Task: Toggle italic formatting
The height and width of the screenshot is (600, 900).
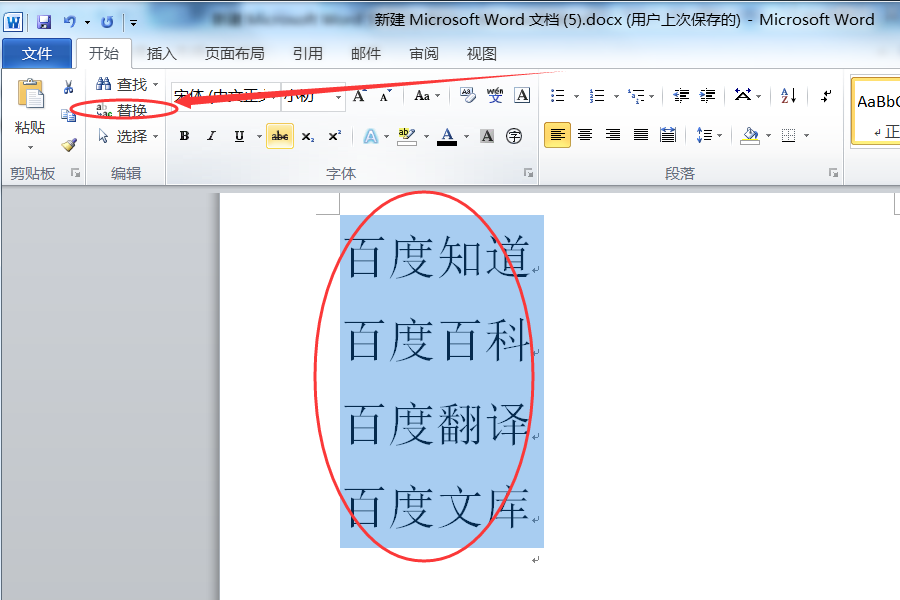Action: (212, 136)
